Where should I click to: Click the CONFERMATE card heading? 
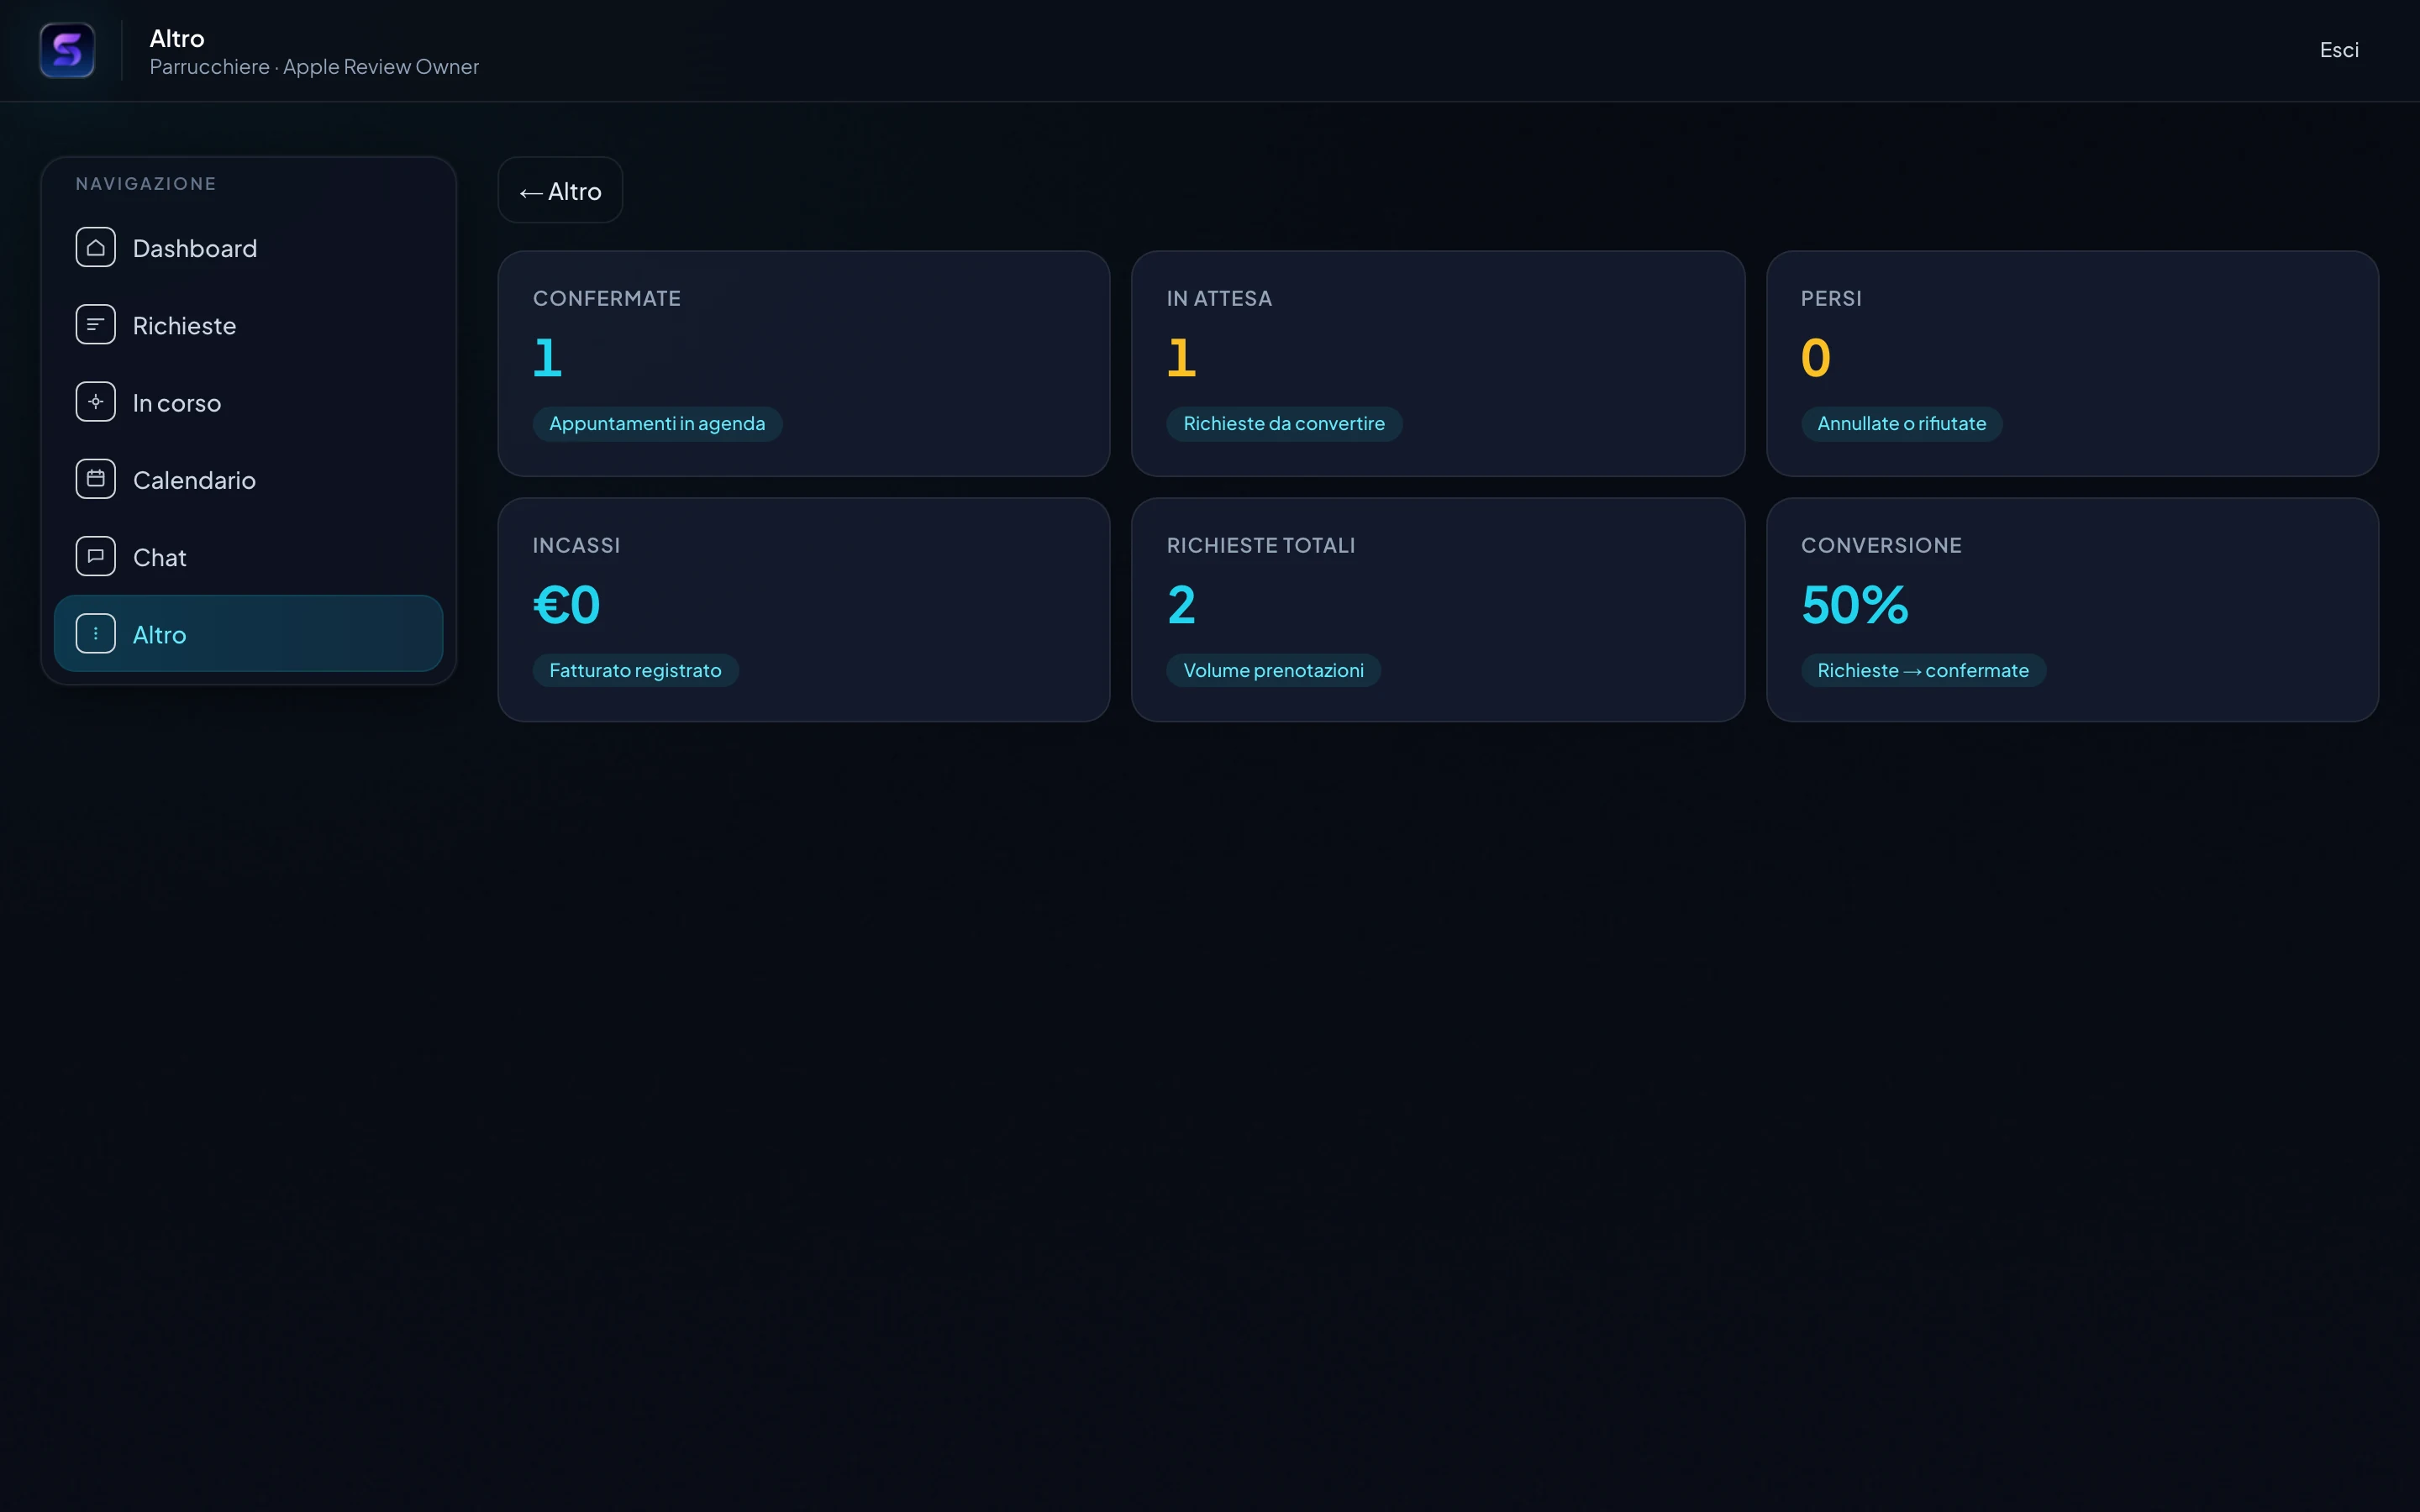(x=606, y=298)
